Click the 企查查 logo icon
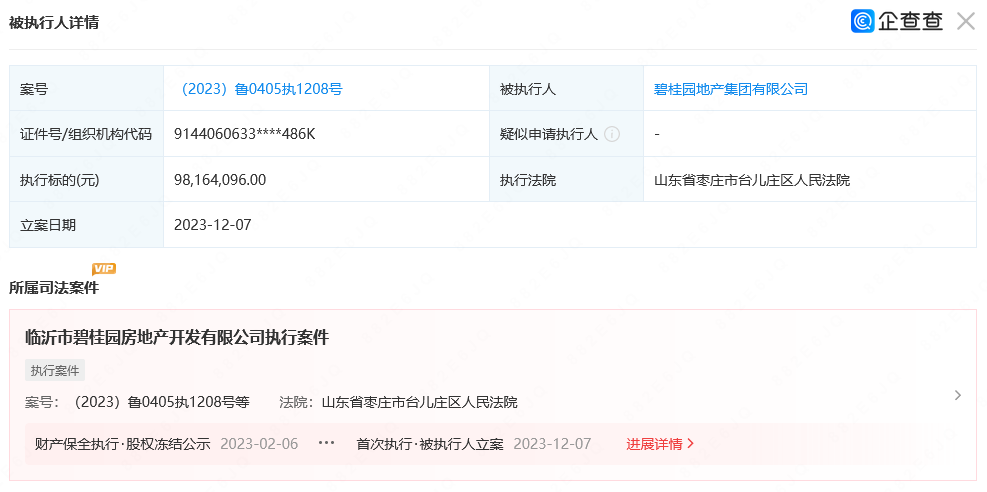The height and width of the screenshot is (492, 987). [862, 21]
